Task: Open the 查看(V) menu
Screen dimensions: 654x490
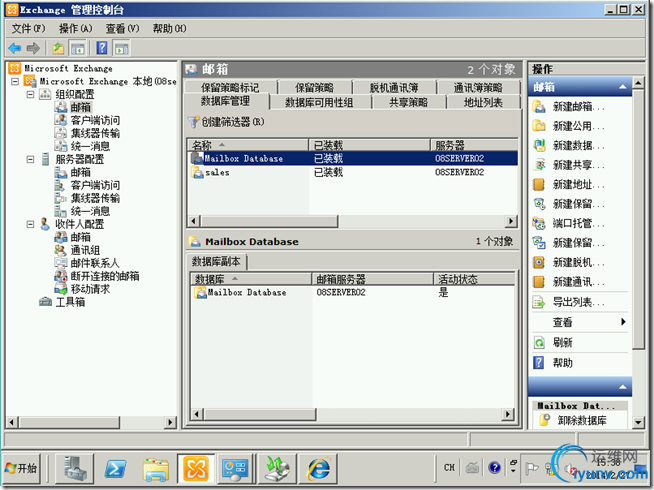Action: tap(122, 28)
